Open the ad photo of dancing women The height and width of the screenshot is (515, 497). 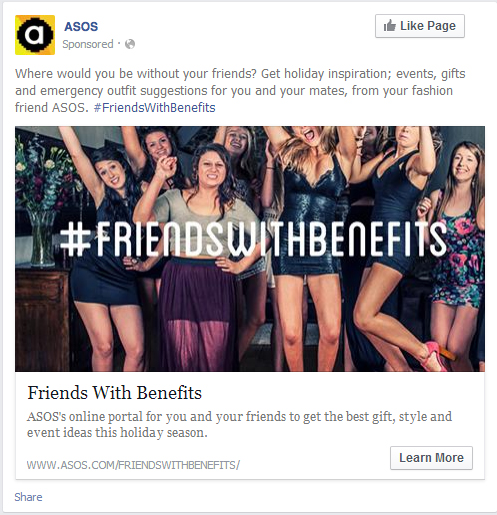click(x=250, y=249)
